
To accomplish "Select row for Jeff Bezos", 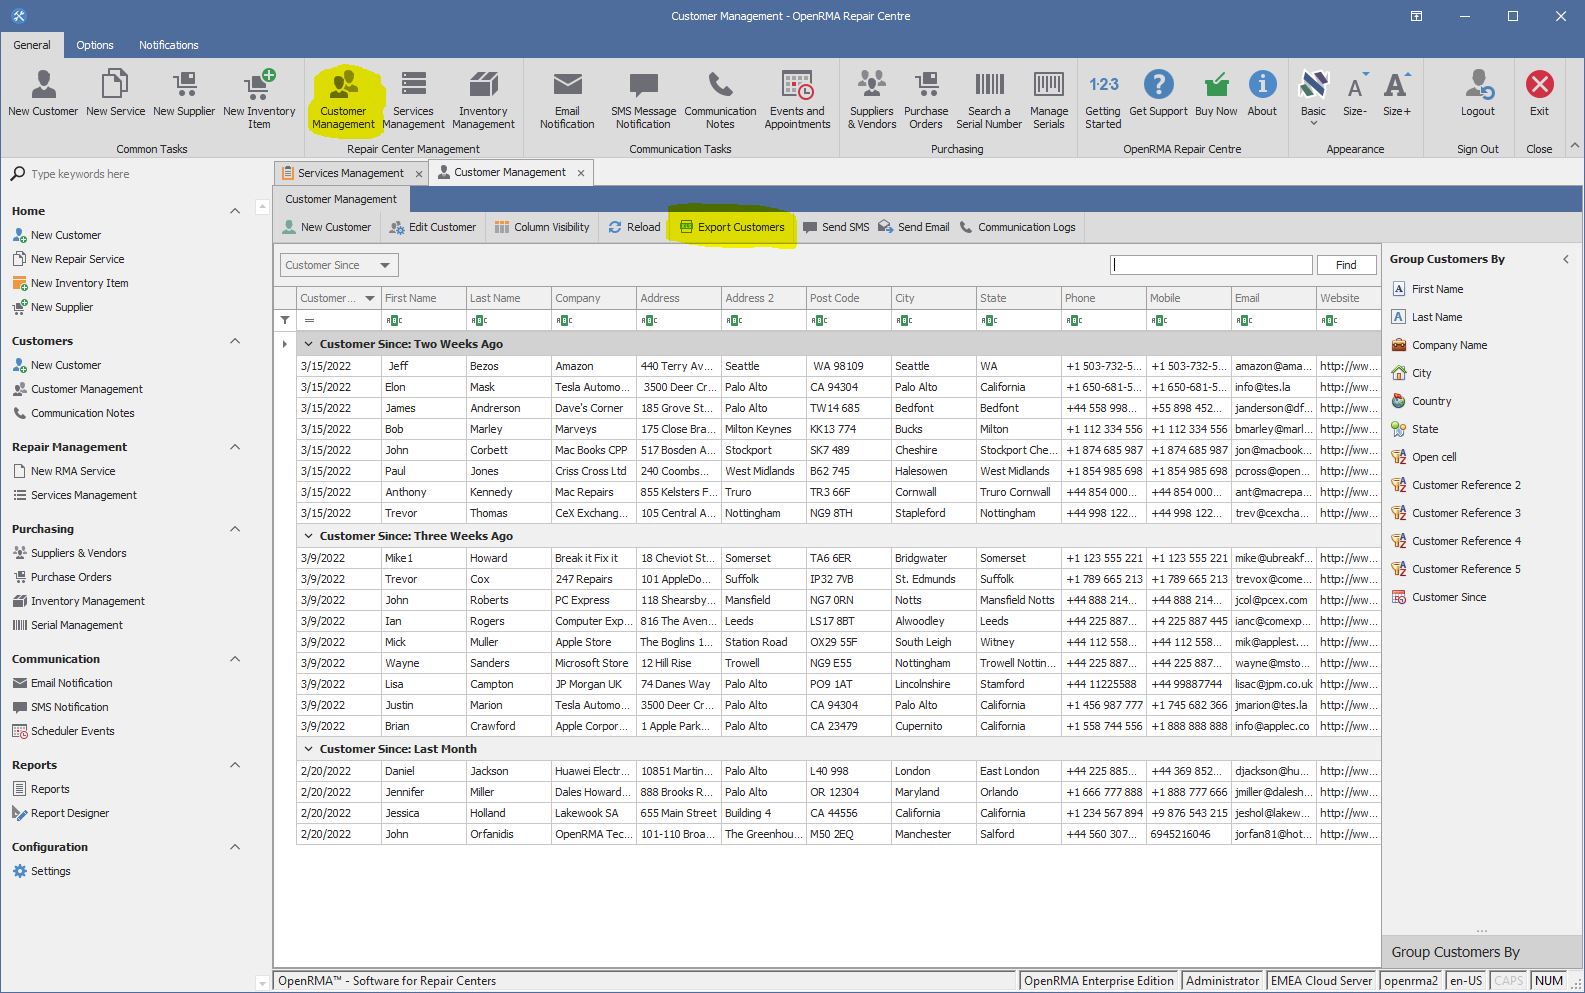I will coord(838,366).
